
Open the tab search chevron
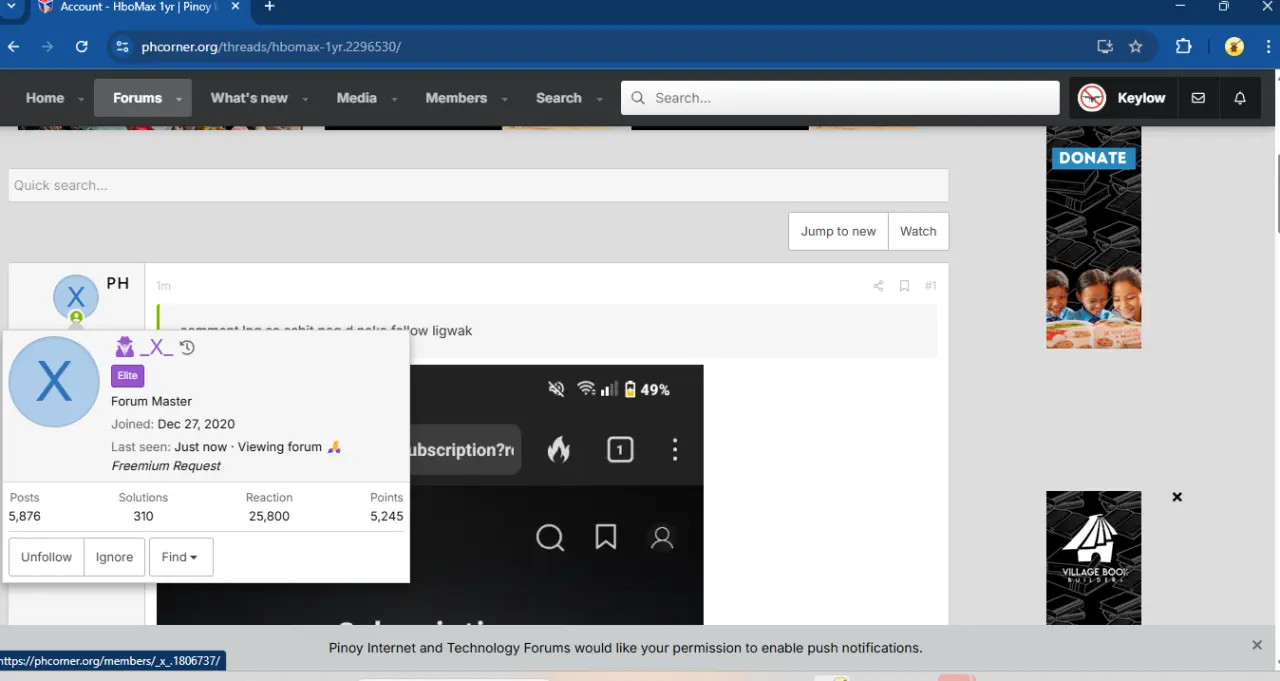[11, 6]
